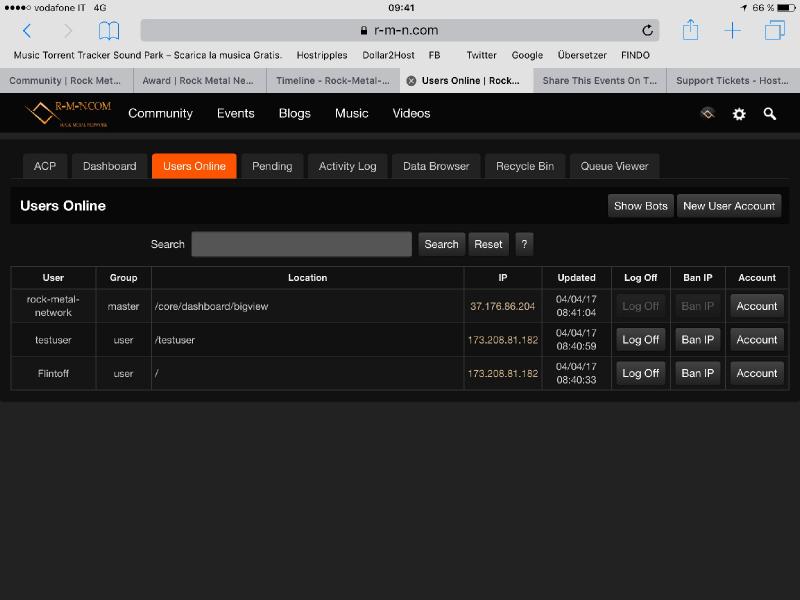Switch to the Share This Events browser tab
800x600 pixels.
pyautogui.click(x=599, y=81)
